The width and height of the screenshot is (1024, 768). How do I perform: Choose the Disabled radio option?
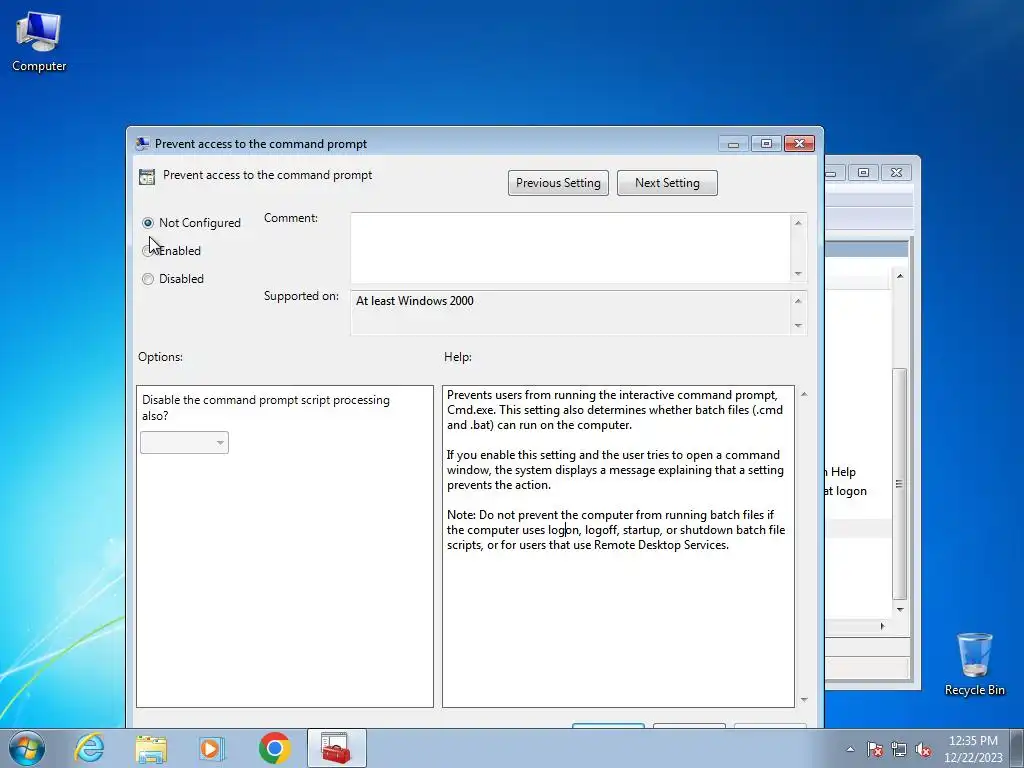[148, 279]
